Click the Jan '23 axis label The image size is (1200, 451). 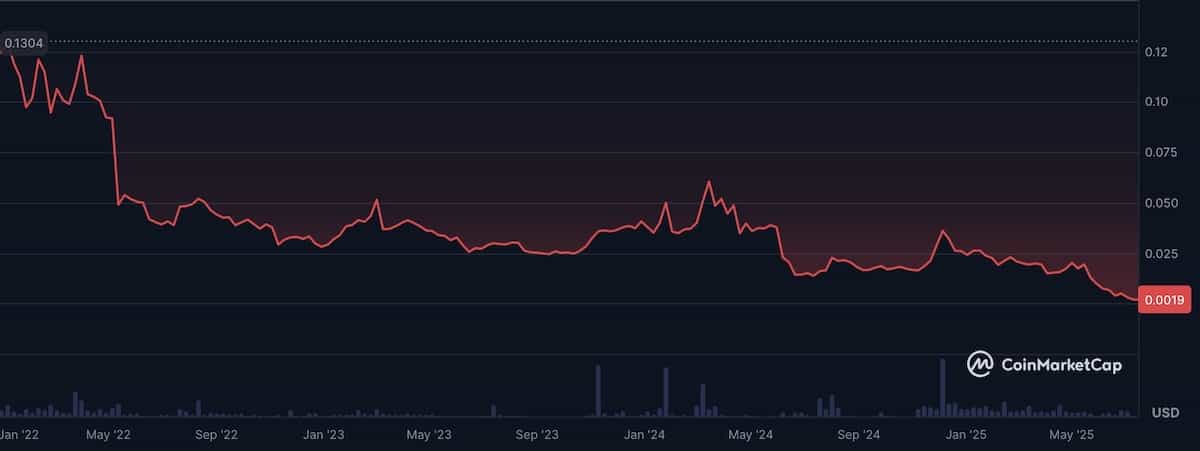click(x=323, y=435)
